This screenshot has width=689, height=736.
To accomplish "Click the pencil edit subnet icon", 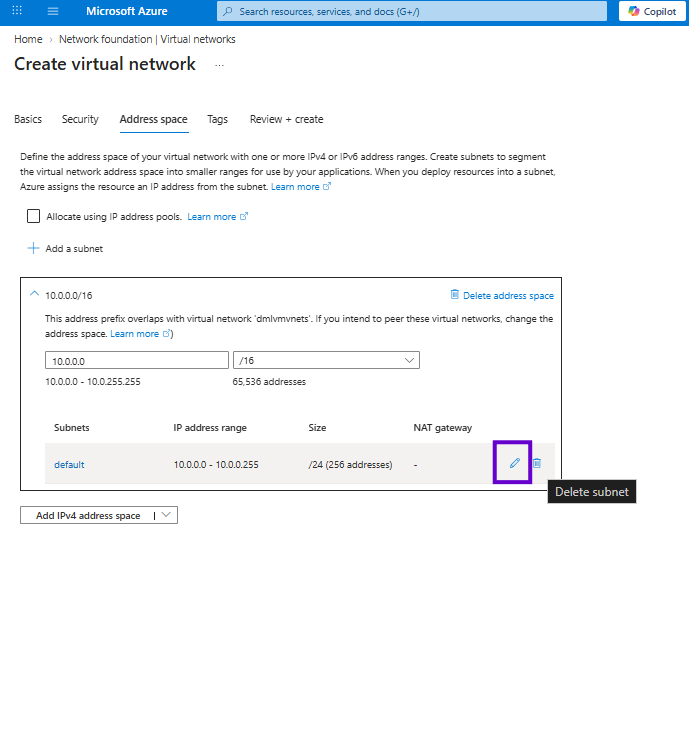I will [x=514, y=463].
